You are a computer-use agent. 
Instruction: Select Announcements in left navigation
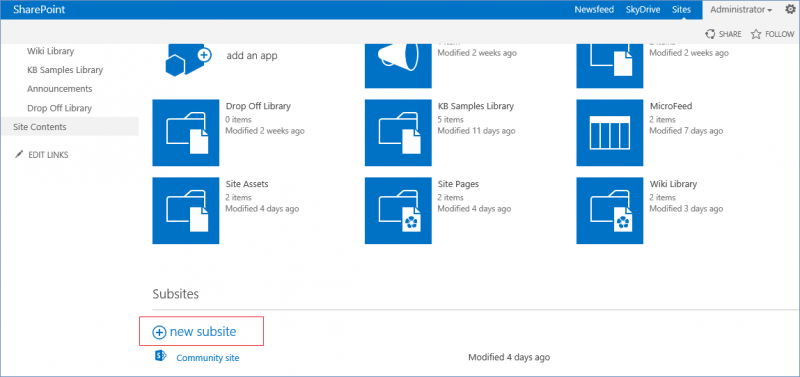(60, 89)
